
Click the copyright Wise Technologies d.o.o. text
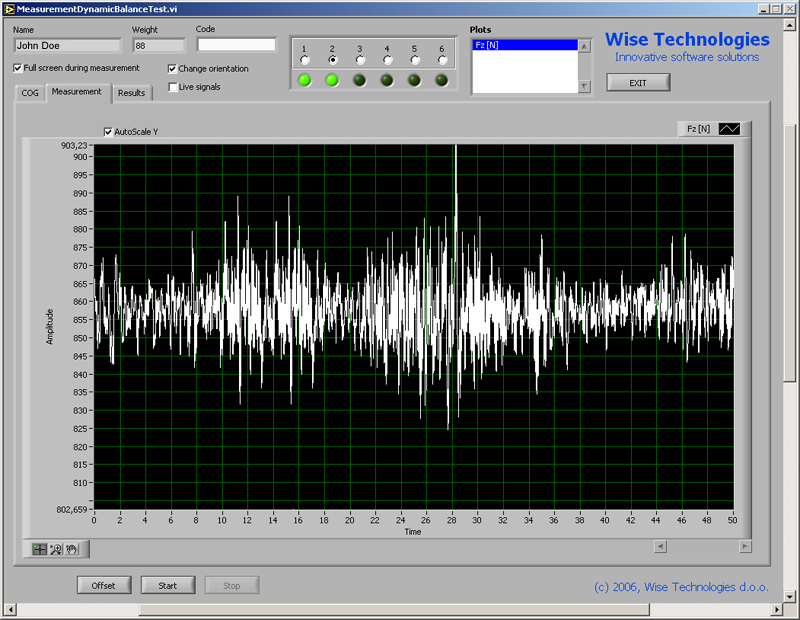[x=681, y=587]
